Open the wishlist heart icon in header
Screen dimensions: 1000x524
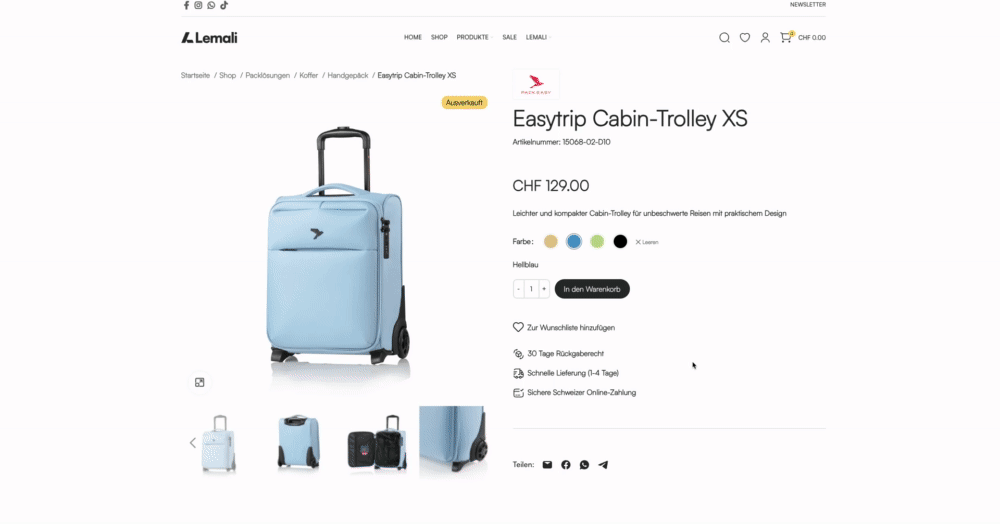click(745, 38)
